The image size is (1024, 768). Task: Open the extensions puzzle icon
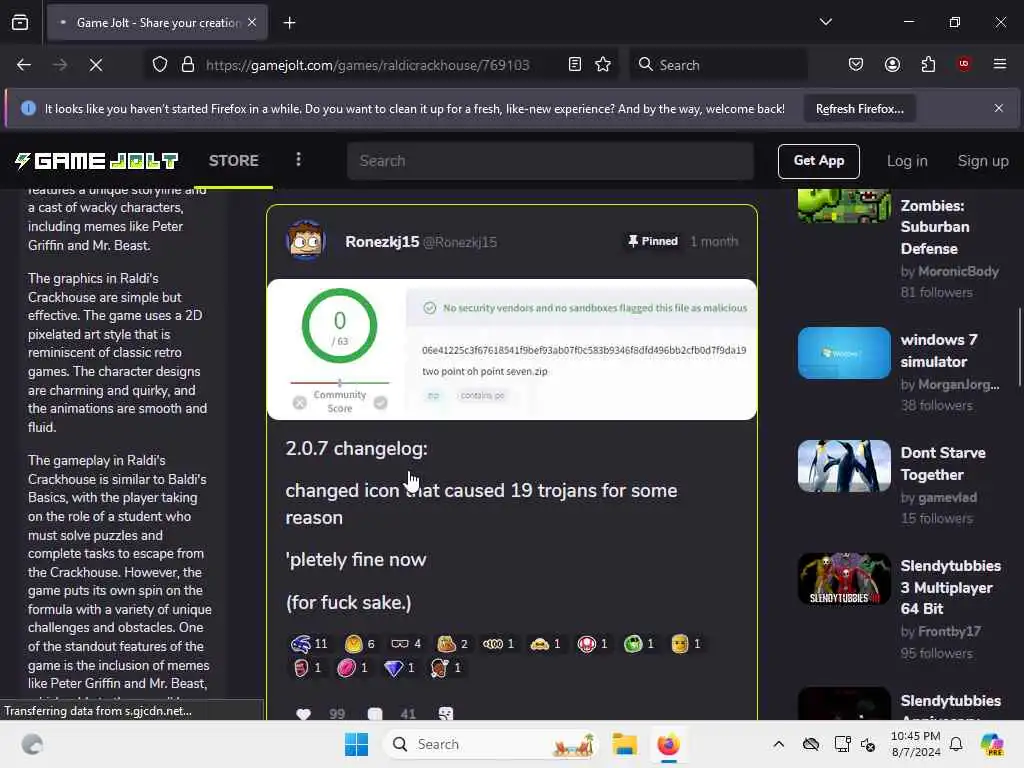928,65
